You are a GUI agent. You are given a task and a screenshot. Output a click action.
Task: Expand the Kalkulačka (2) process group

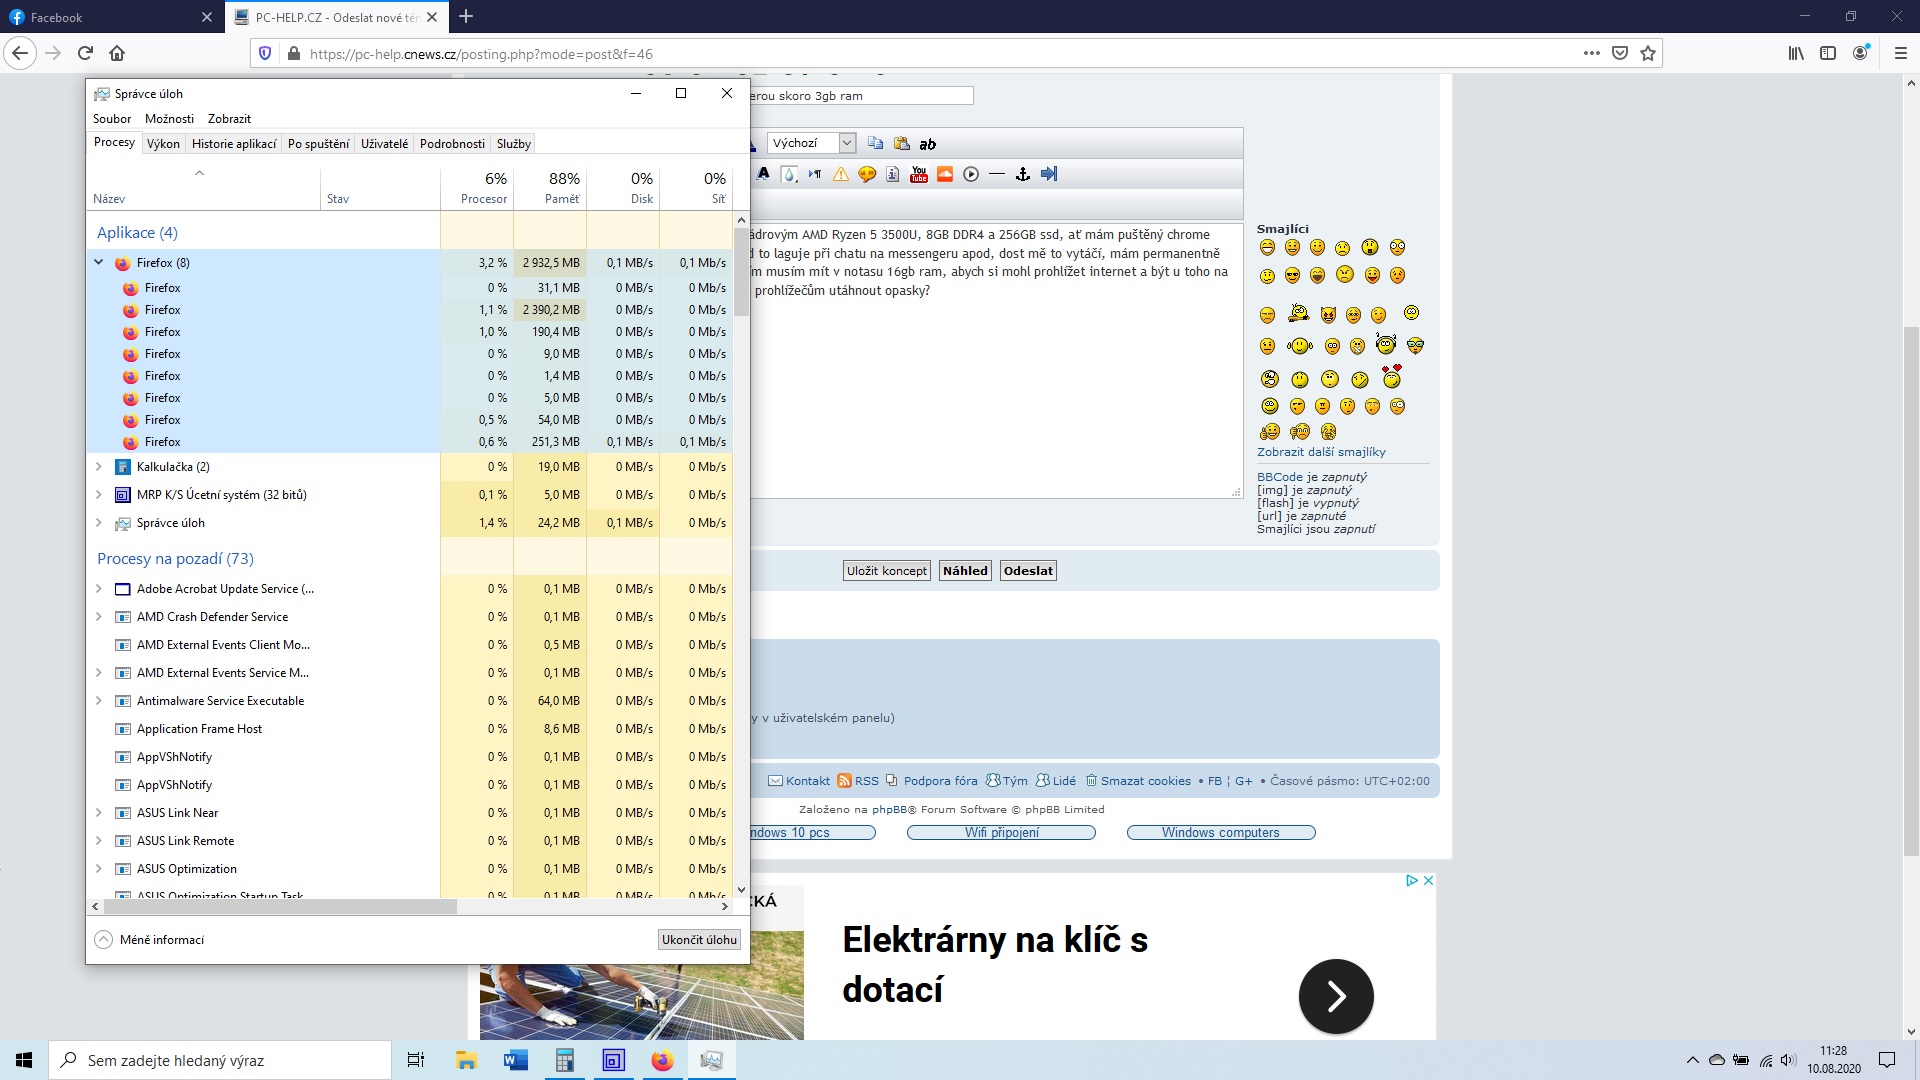pyautogui.click(x=99, y=467)
